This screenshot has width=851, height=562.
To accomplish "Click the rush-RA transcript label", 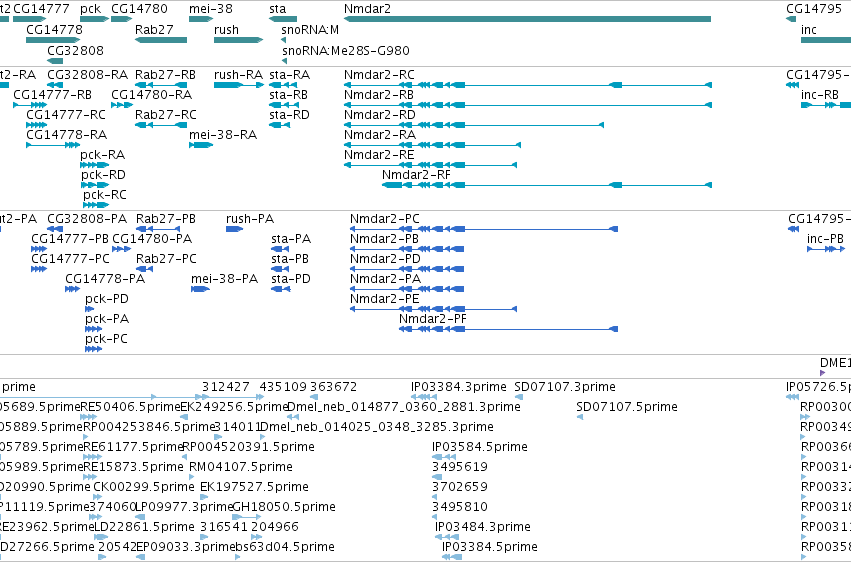I will (x=238, y=74).
